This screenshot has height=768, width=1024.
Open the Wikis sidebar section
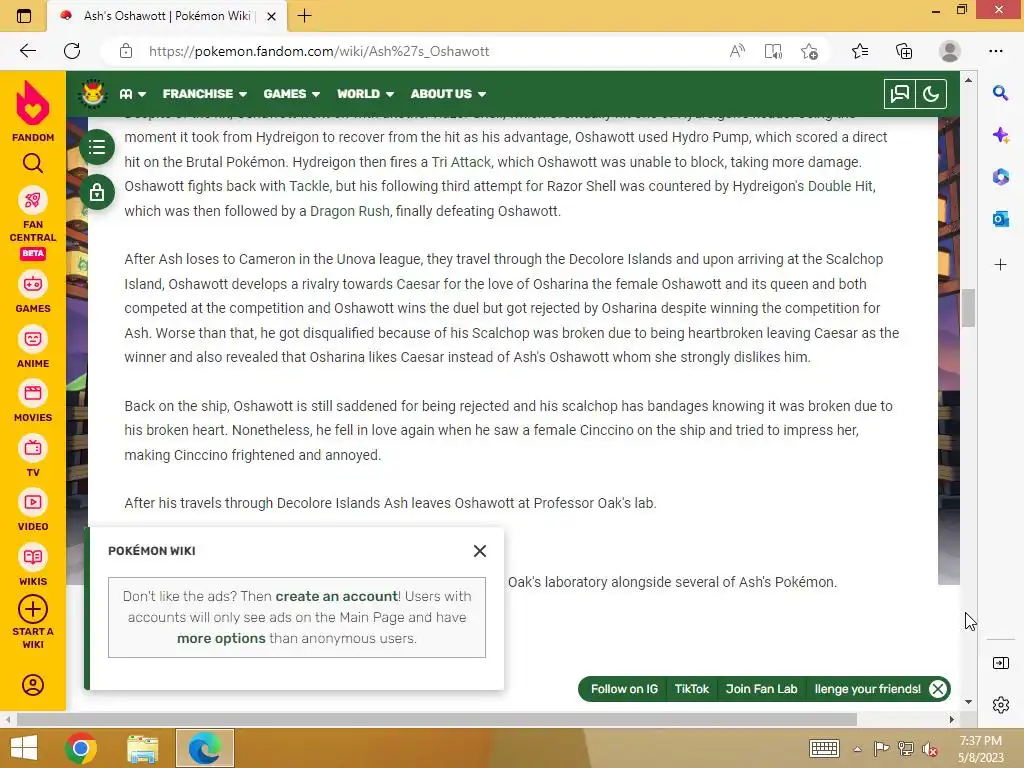pos(33,566)
